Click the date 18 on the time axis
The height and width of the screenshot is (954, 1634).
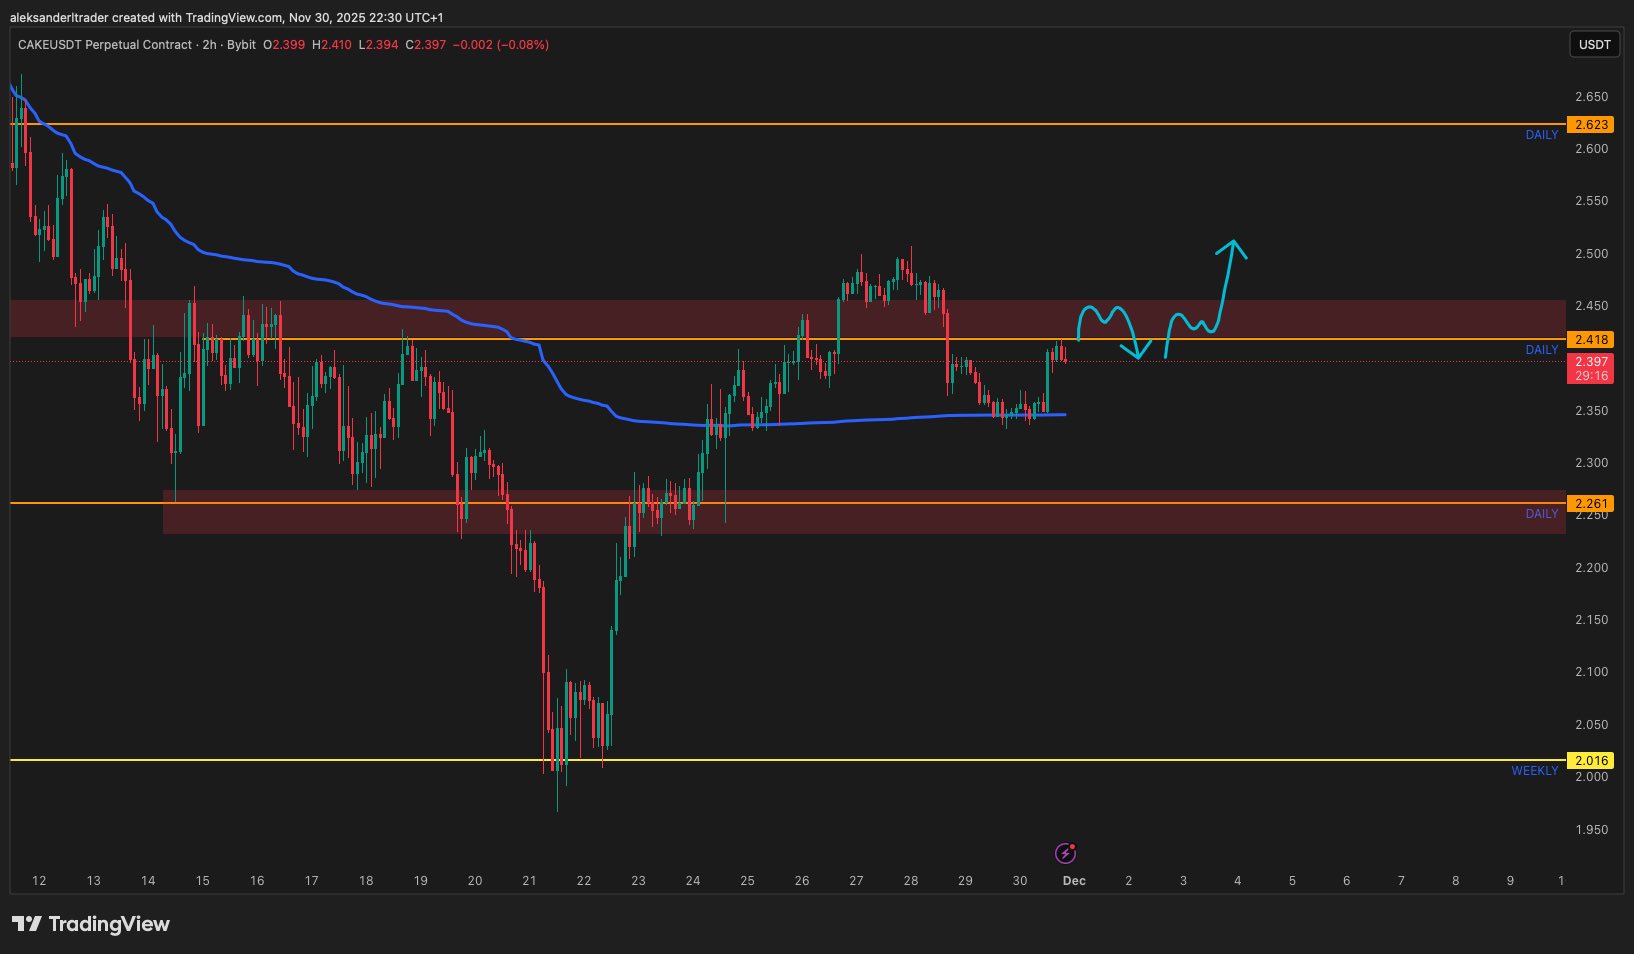(366, 881)
